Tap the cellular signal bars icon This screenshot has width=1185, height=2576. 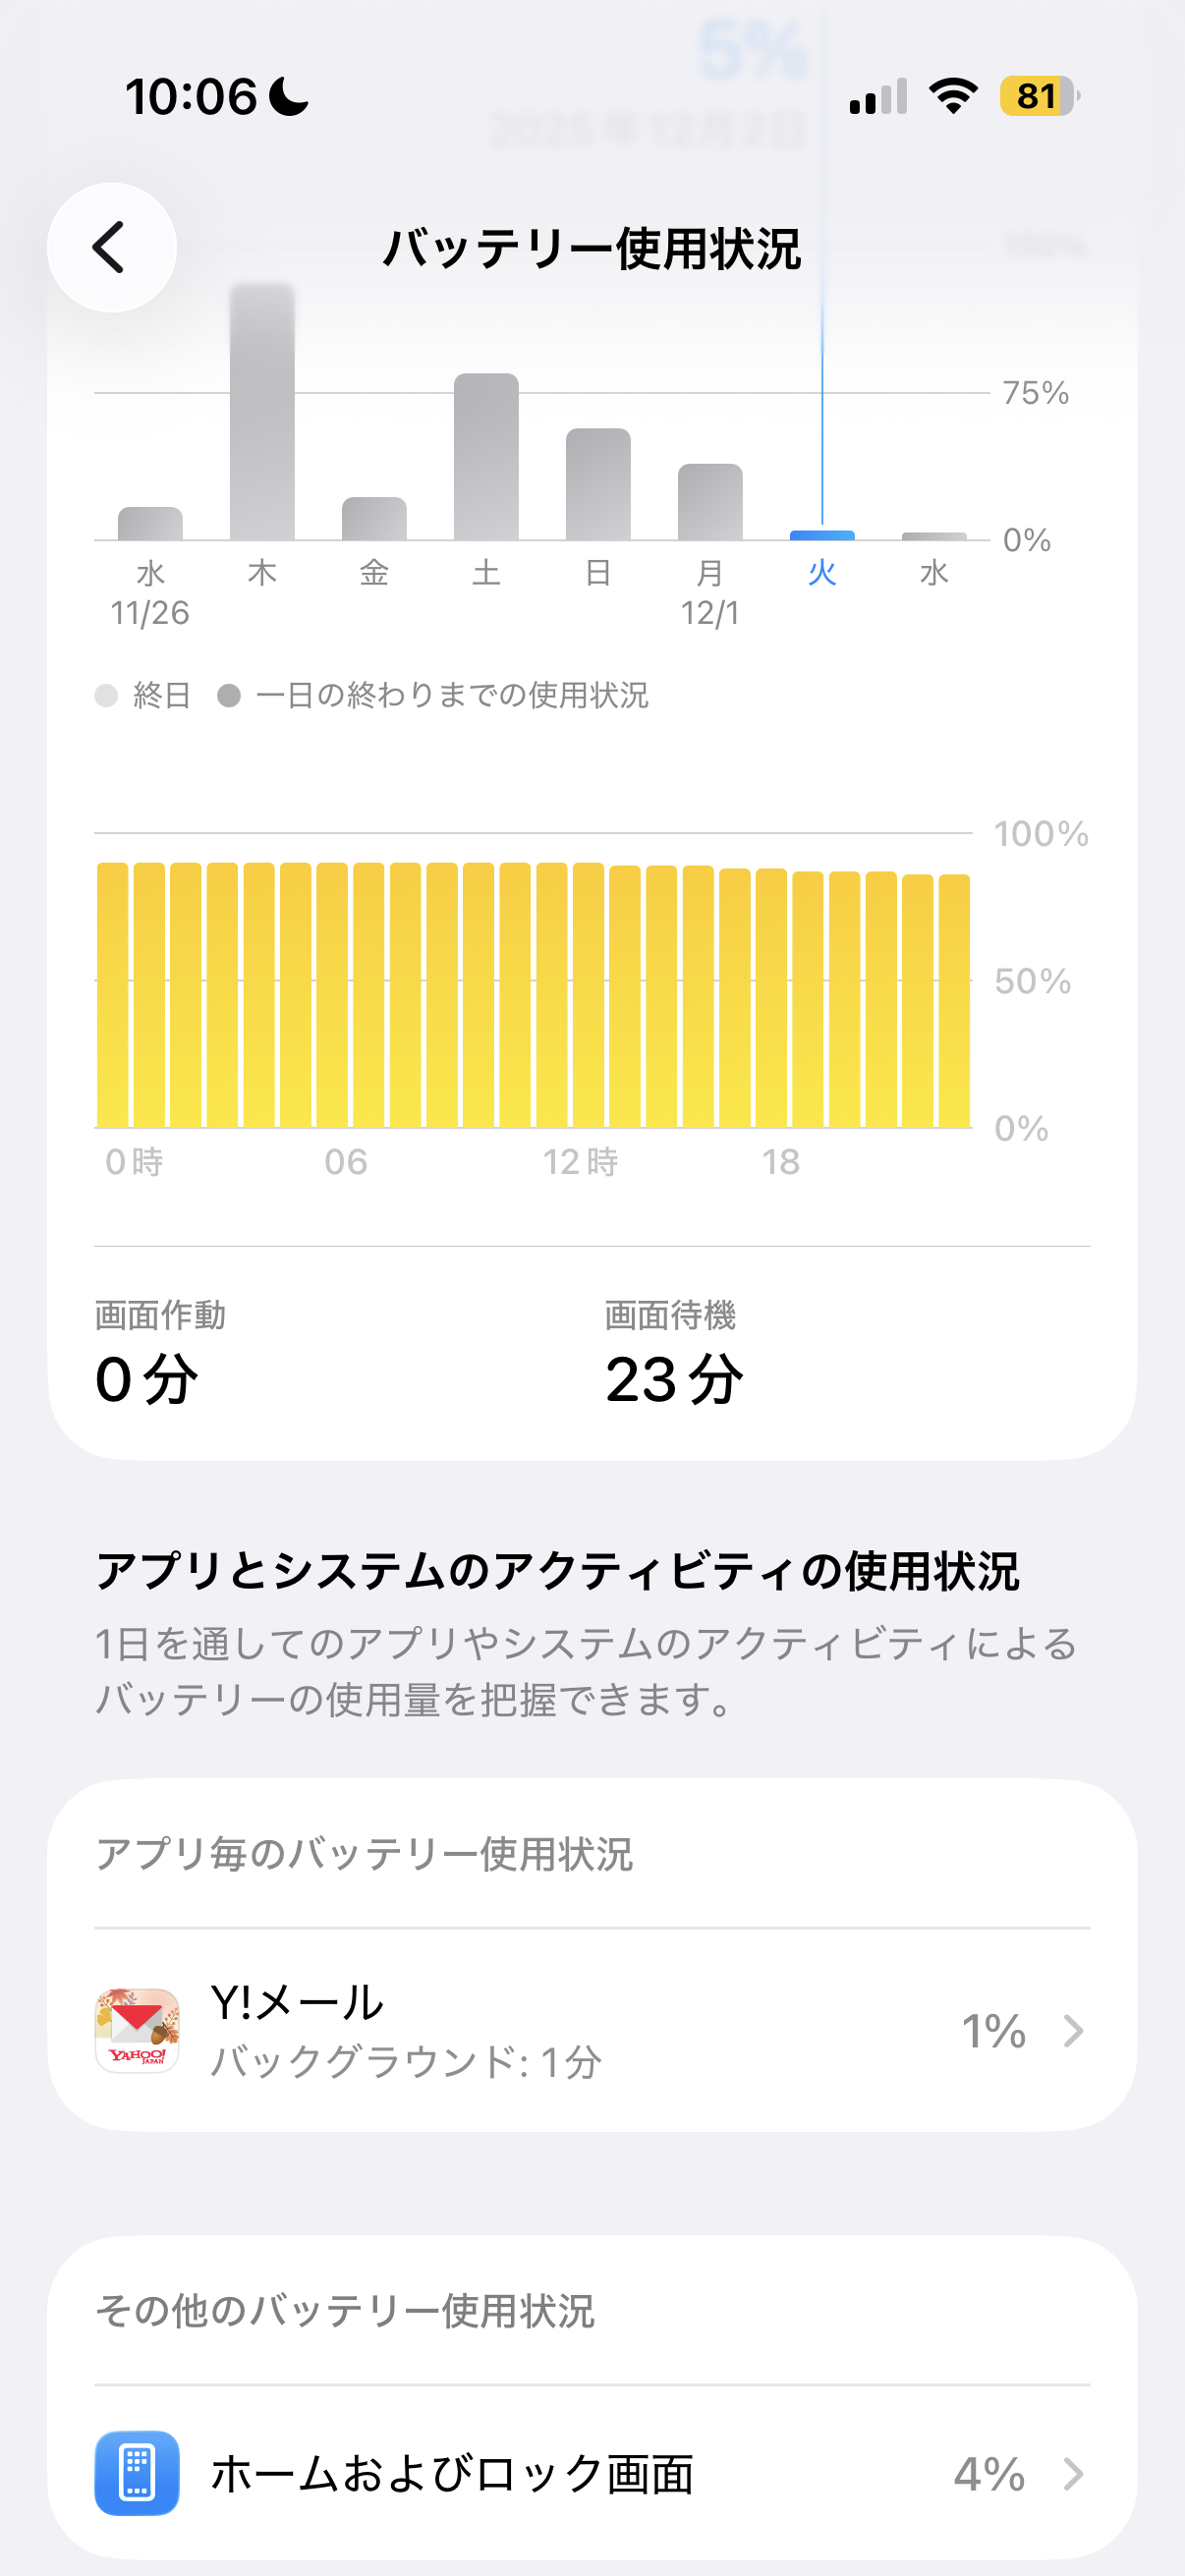(878, 96)
